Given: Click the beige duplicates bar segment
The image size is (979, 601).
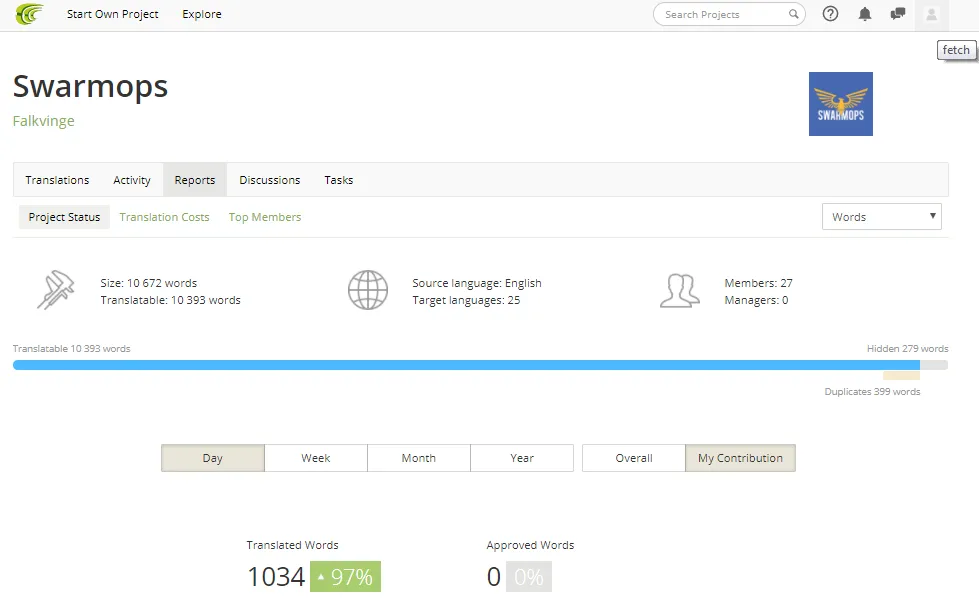Looking at the screenshot, I should coord(901,376).
